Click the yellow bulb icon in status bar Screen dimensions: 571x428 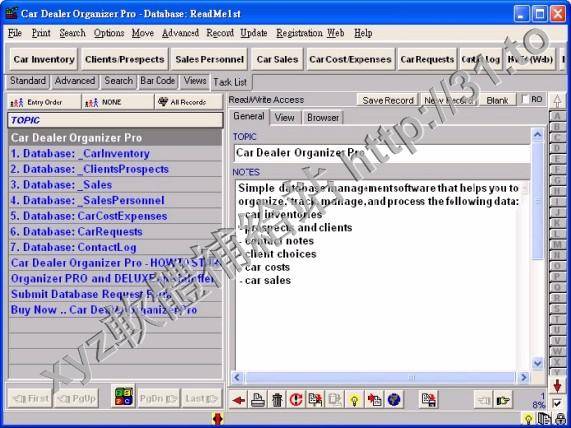click(x=528, y=419)
